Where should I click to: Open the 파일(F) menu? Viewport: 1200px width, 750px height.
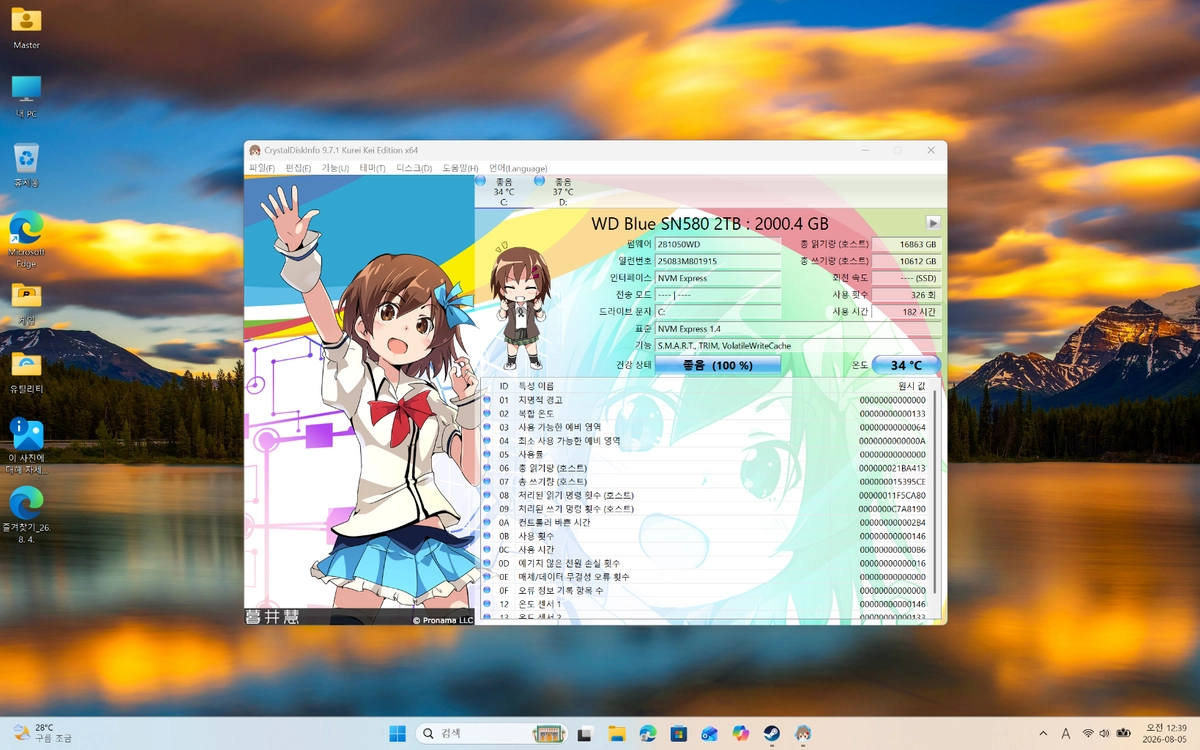tap(262, 168)
